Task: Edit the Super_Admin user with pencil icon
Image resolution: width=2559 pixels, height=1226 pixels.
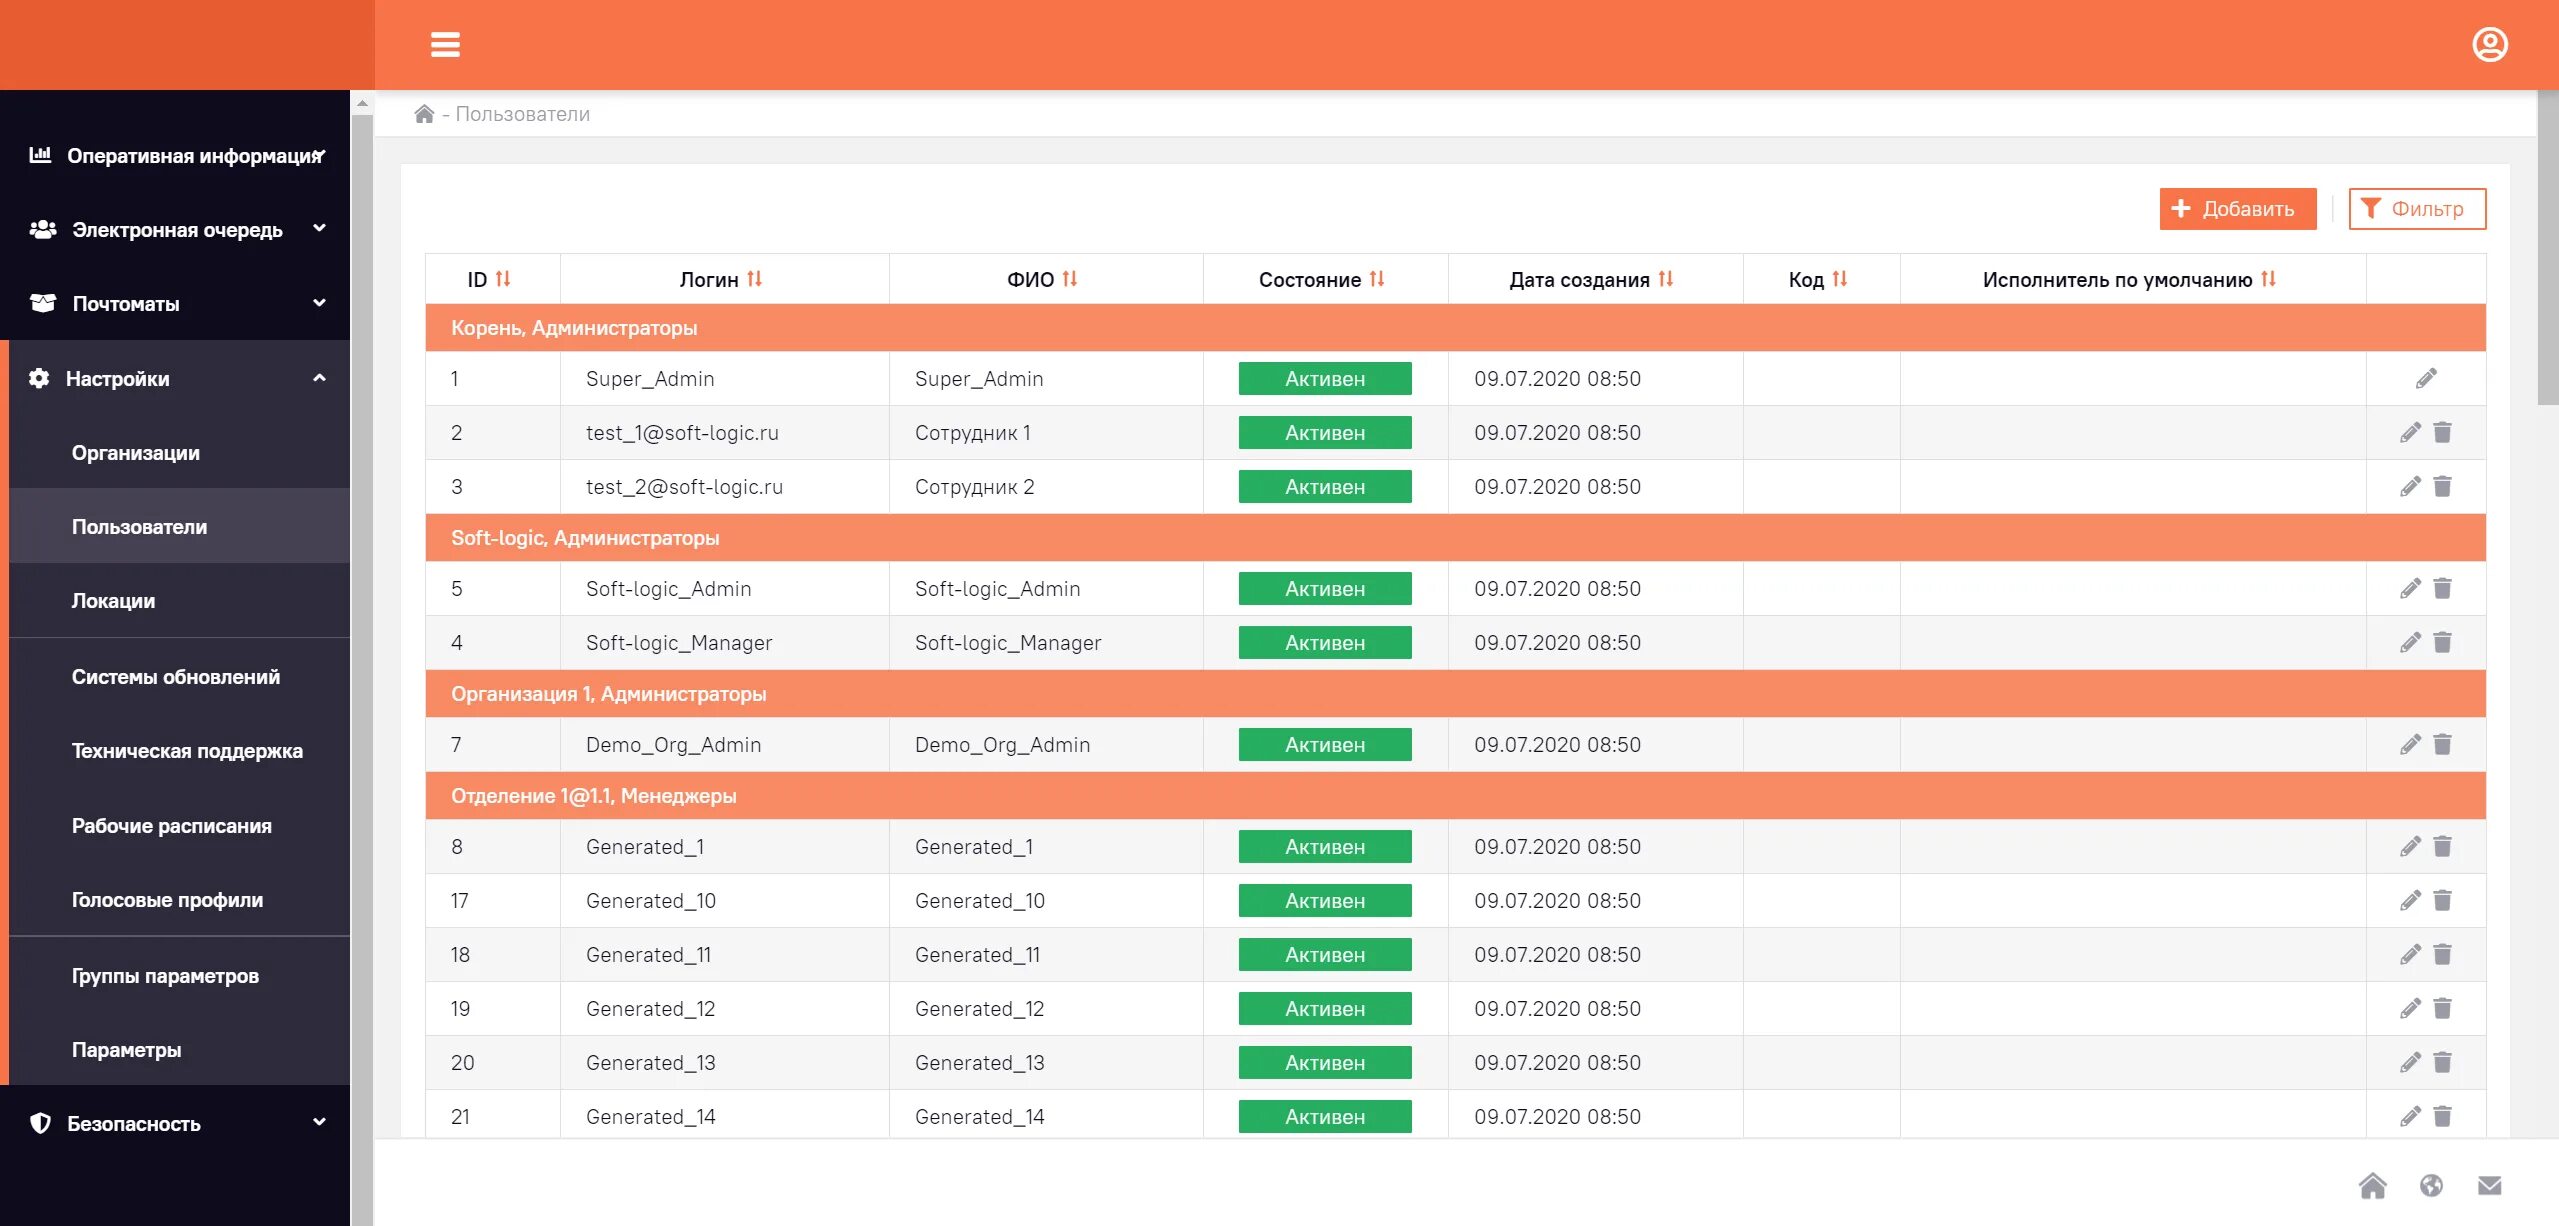Action: pos(2426,379)
